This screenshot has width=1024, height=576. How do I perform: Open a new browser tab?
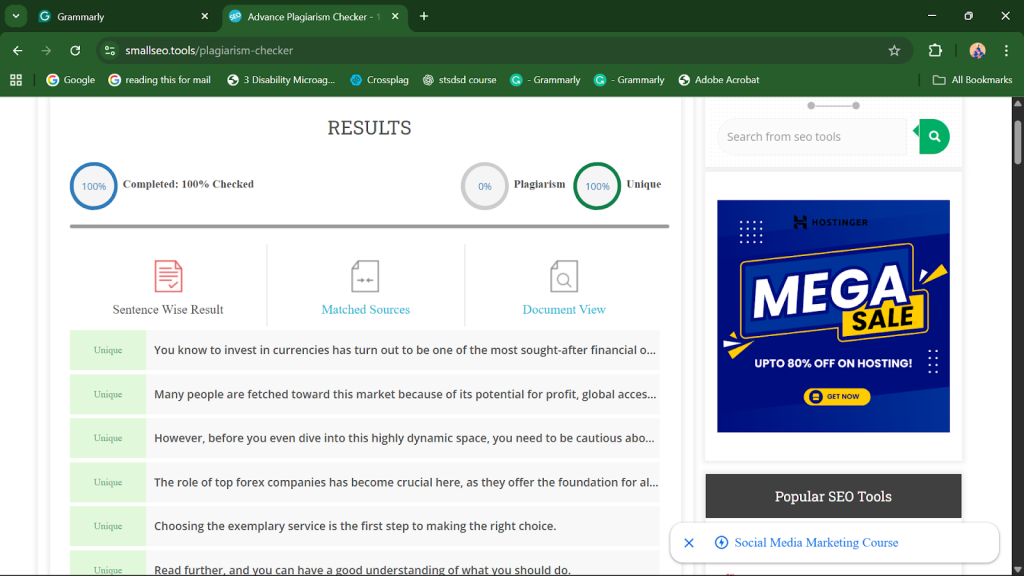click(424, 16)
